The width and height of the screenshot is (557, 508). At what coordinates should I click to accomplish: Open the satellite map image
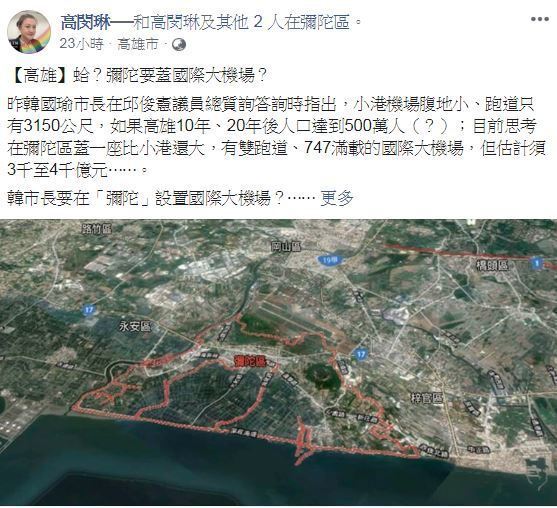click(278, 362)
